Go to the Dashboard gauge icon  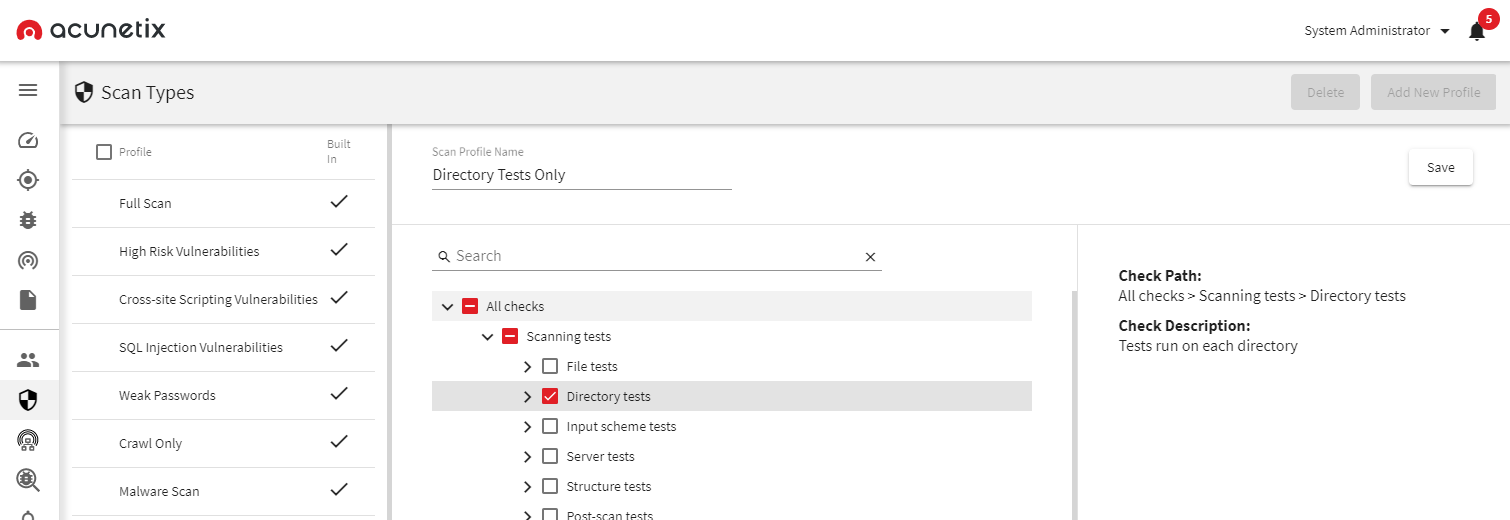pos(28,140)
